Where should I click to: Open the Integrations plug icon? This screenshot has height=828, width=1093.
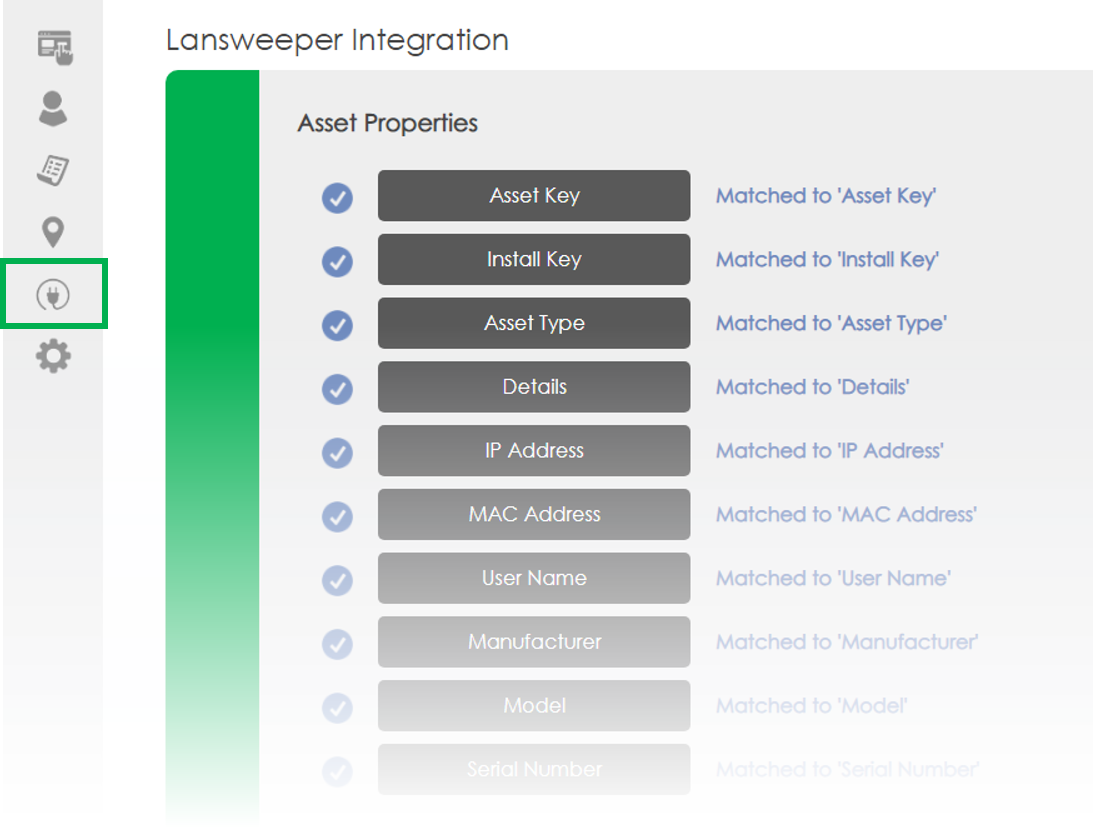(x=53, y=294)
